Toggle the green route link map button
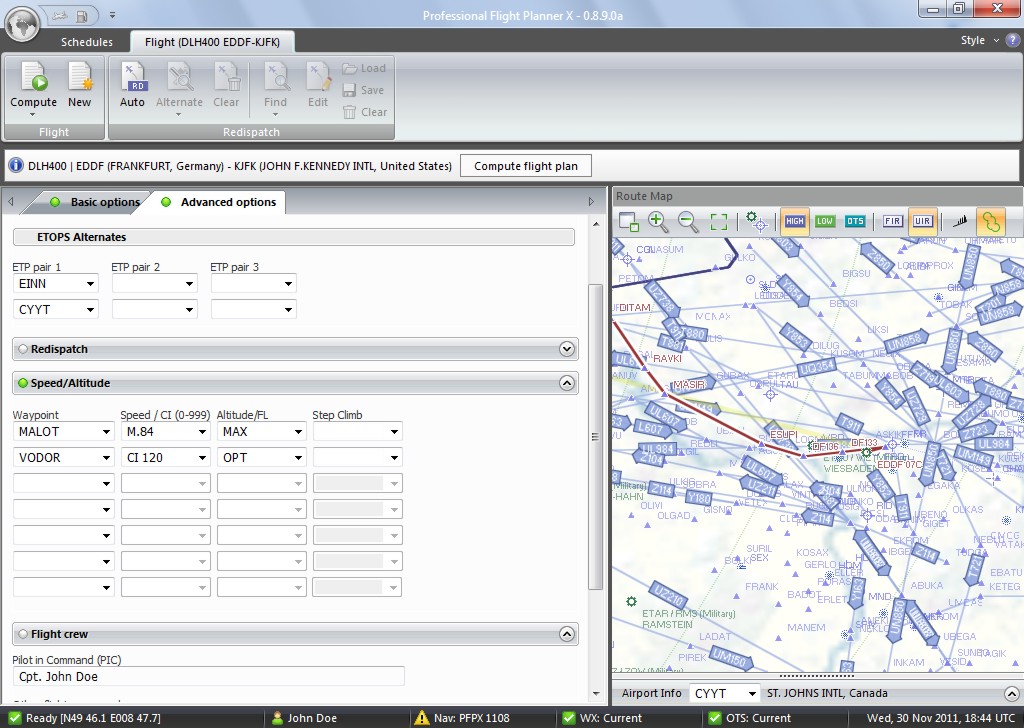 click(991, 221)
